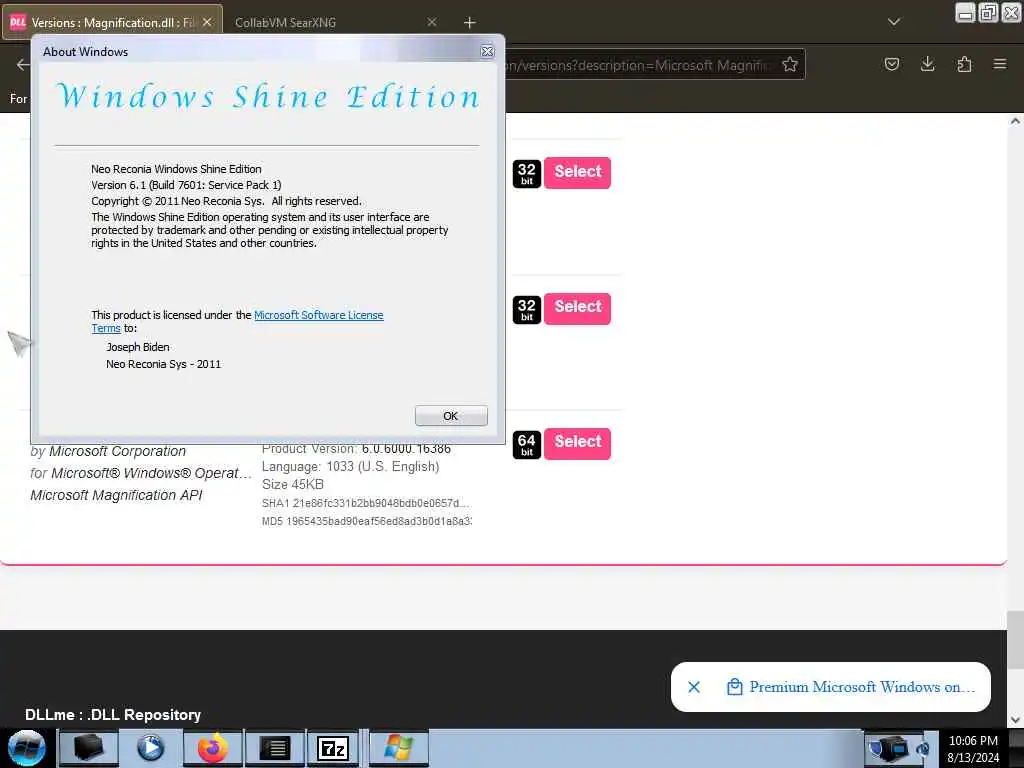Viewport: 1024px width, 768px height.
Task: Click the SHA1 hash text
Action: pyautogui.click(x=365, y=504)
